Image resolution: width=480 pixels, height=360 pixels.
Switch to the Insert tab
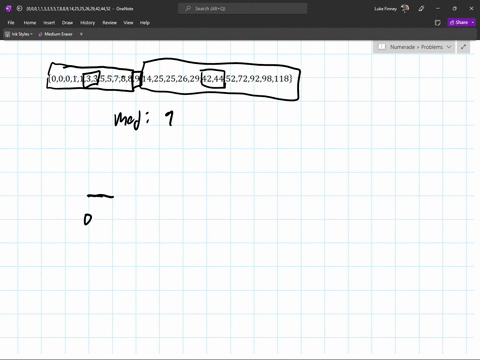pos(49,23)
